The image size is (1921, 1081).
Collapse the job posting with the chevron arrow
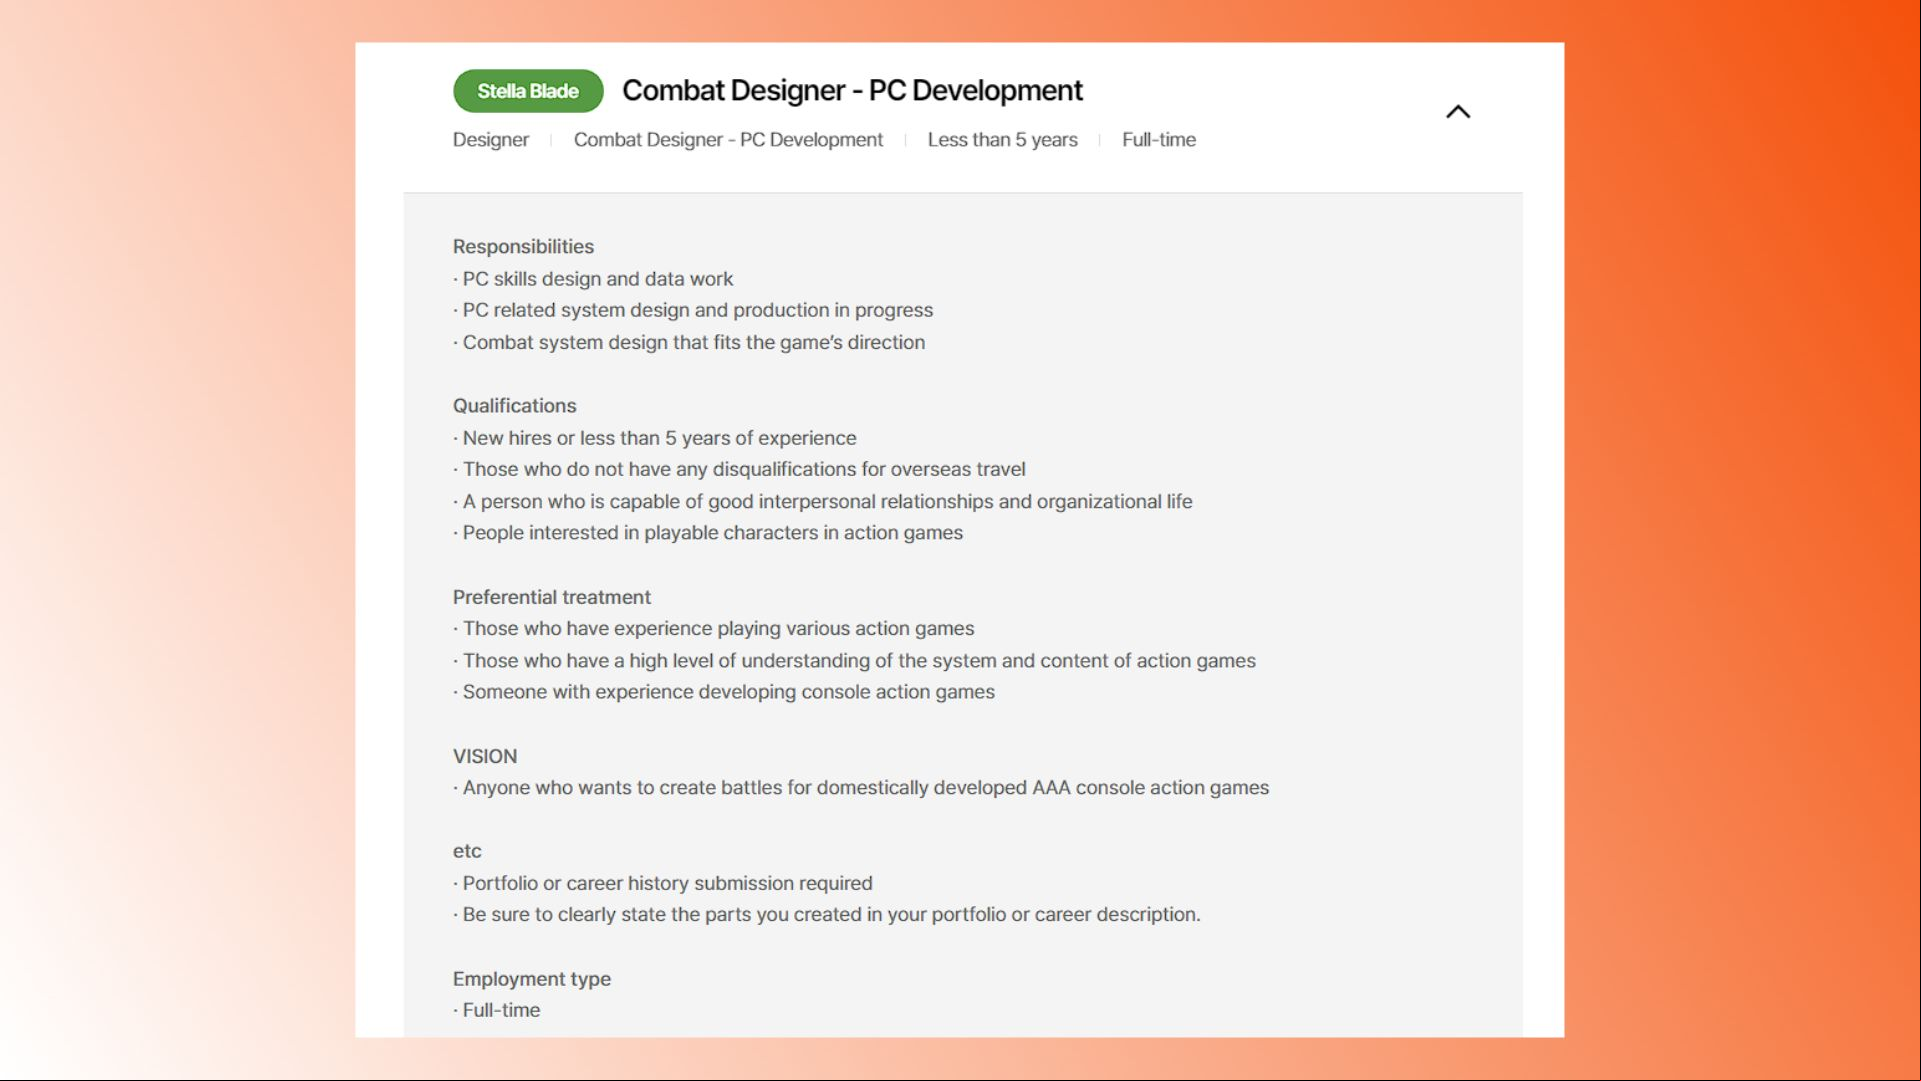click(x=1458, y=112)
